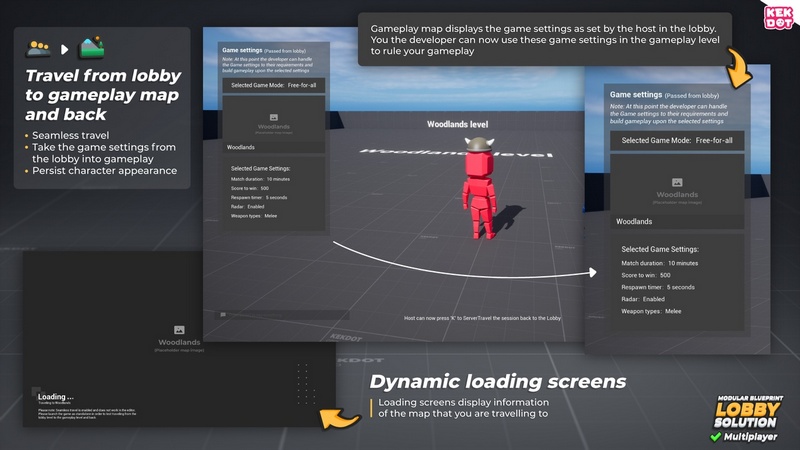
Task: Click the KEK DOT logo badge
Action: (x=777, y=20)
